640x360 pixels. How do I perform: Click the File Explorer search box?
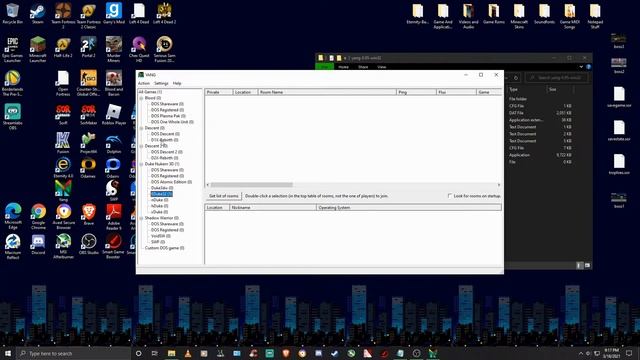point(557,78)
